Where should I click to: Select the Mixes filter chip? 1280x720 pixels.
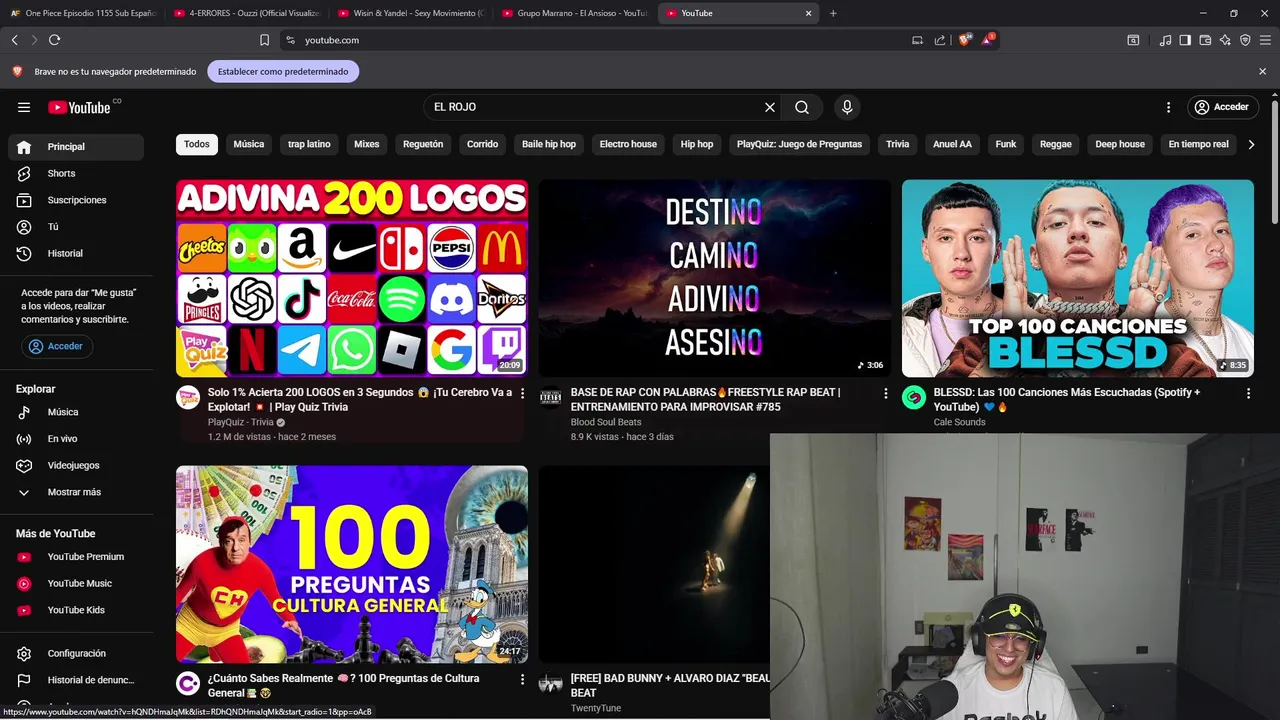pos(367,144)
